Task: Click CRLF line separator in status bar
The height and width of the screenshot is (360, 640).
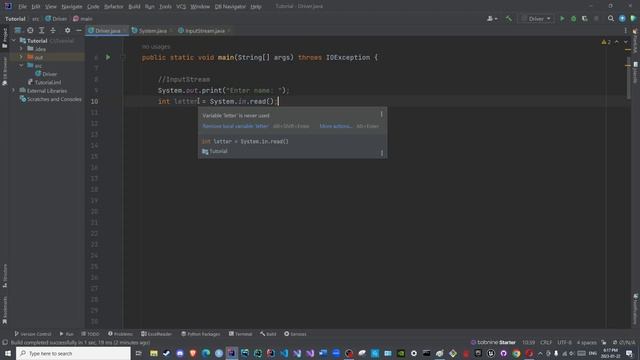Action: pyautogui.click(x=546, y=342)
